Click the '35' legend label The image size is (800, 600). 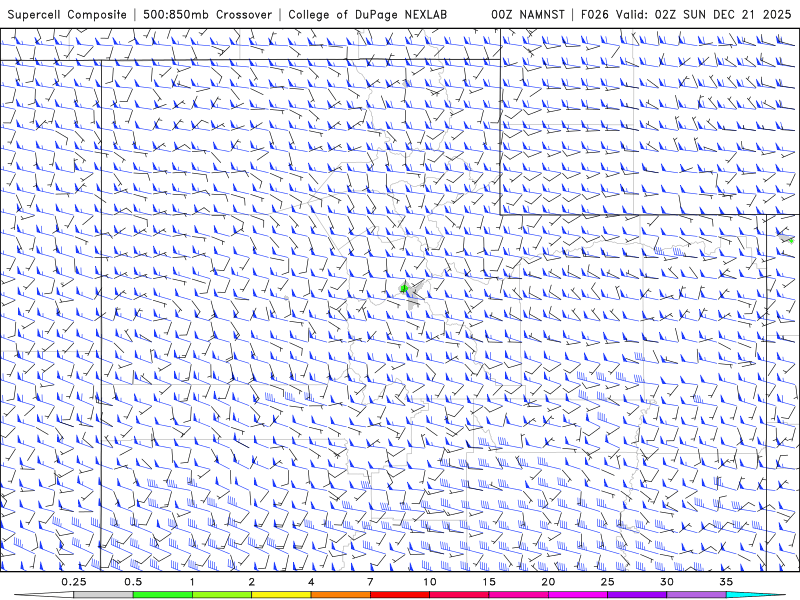click(726, 582)
